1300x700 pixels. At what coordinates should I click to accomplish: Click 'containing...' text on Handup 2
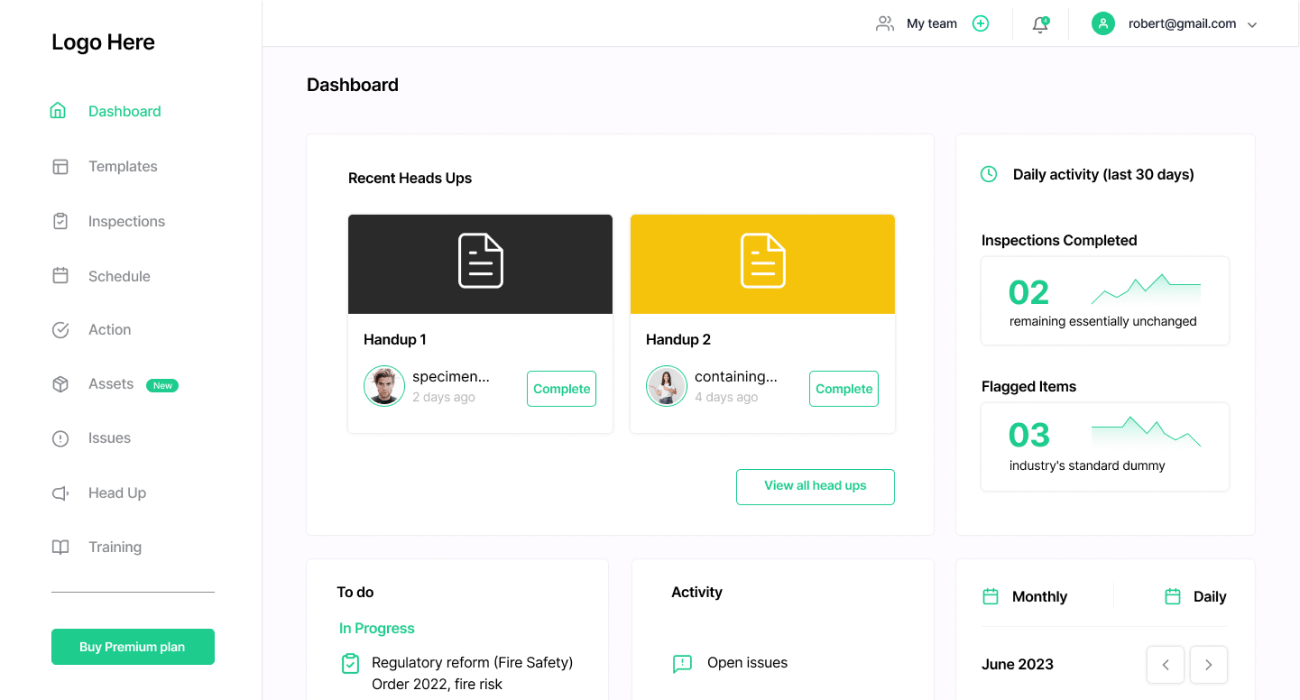pos(736,377)
